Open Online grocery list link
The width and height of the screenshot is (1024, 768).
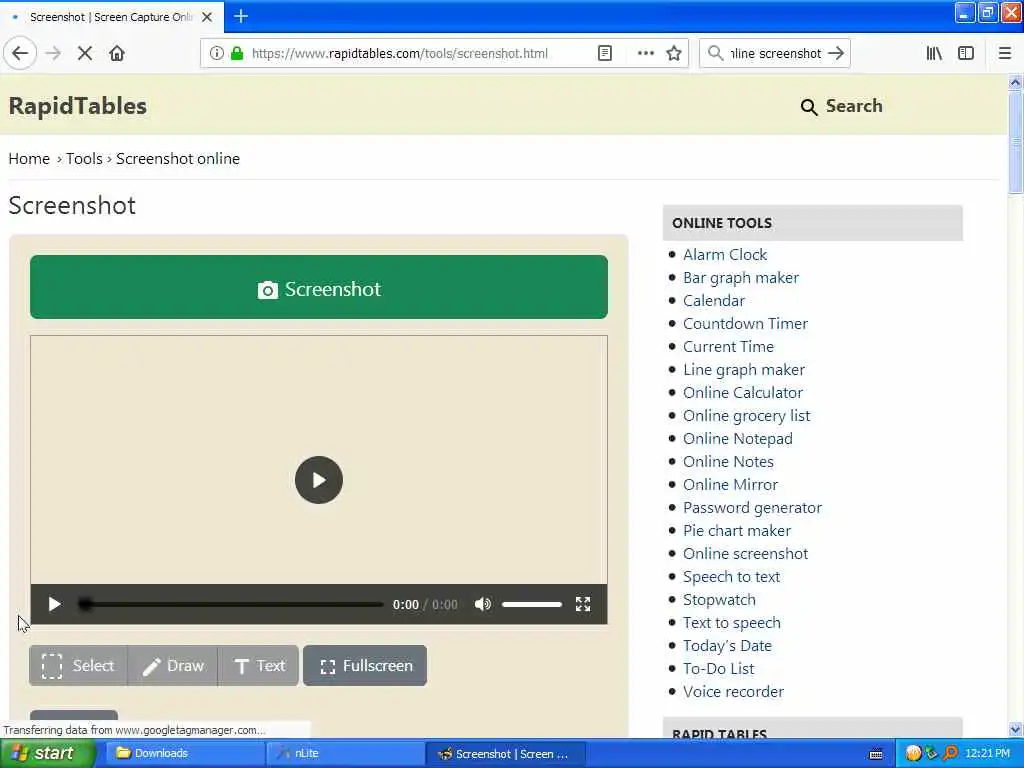[746, 415]
